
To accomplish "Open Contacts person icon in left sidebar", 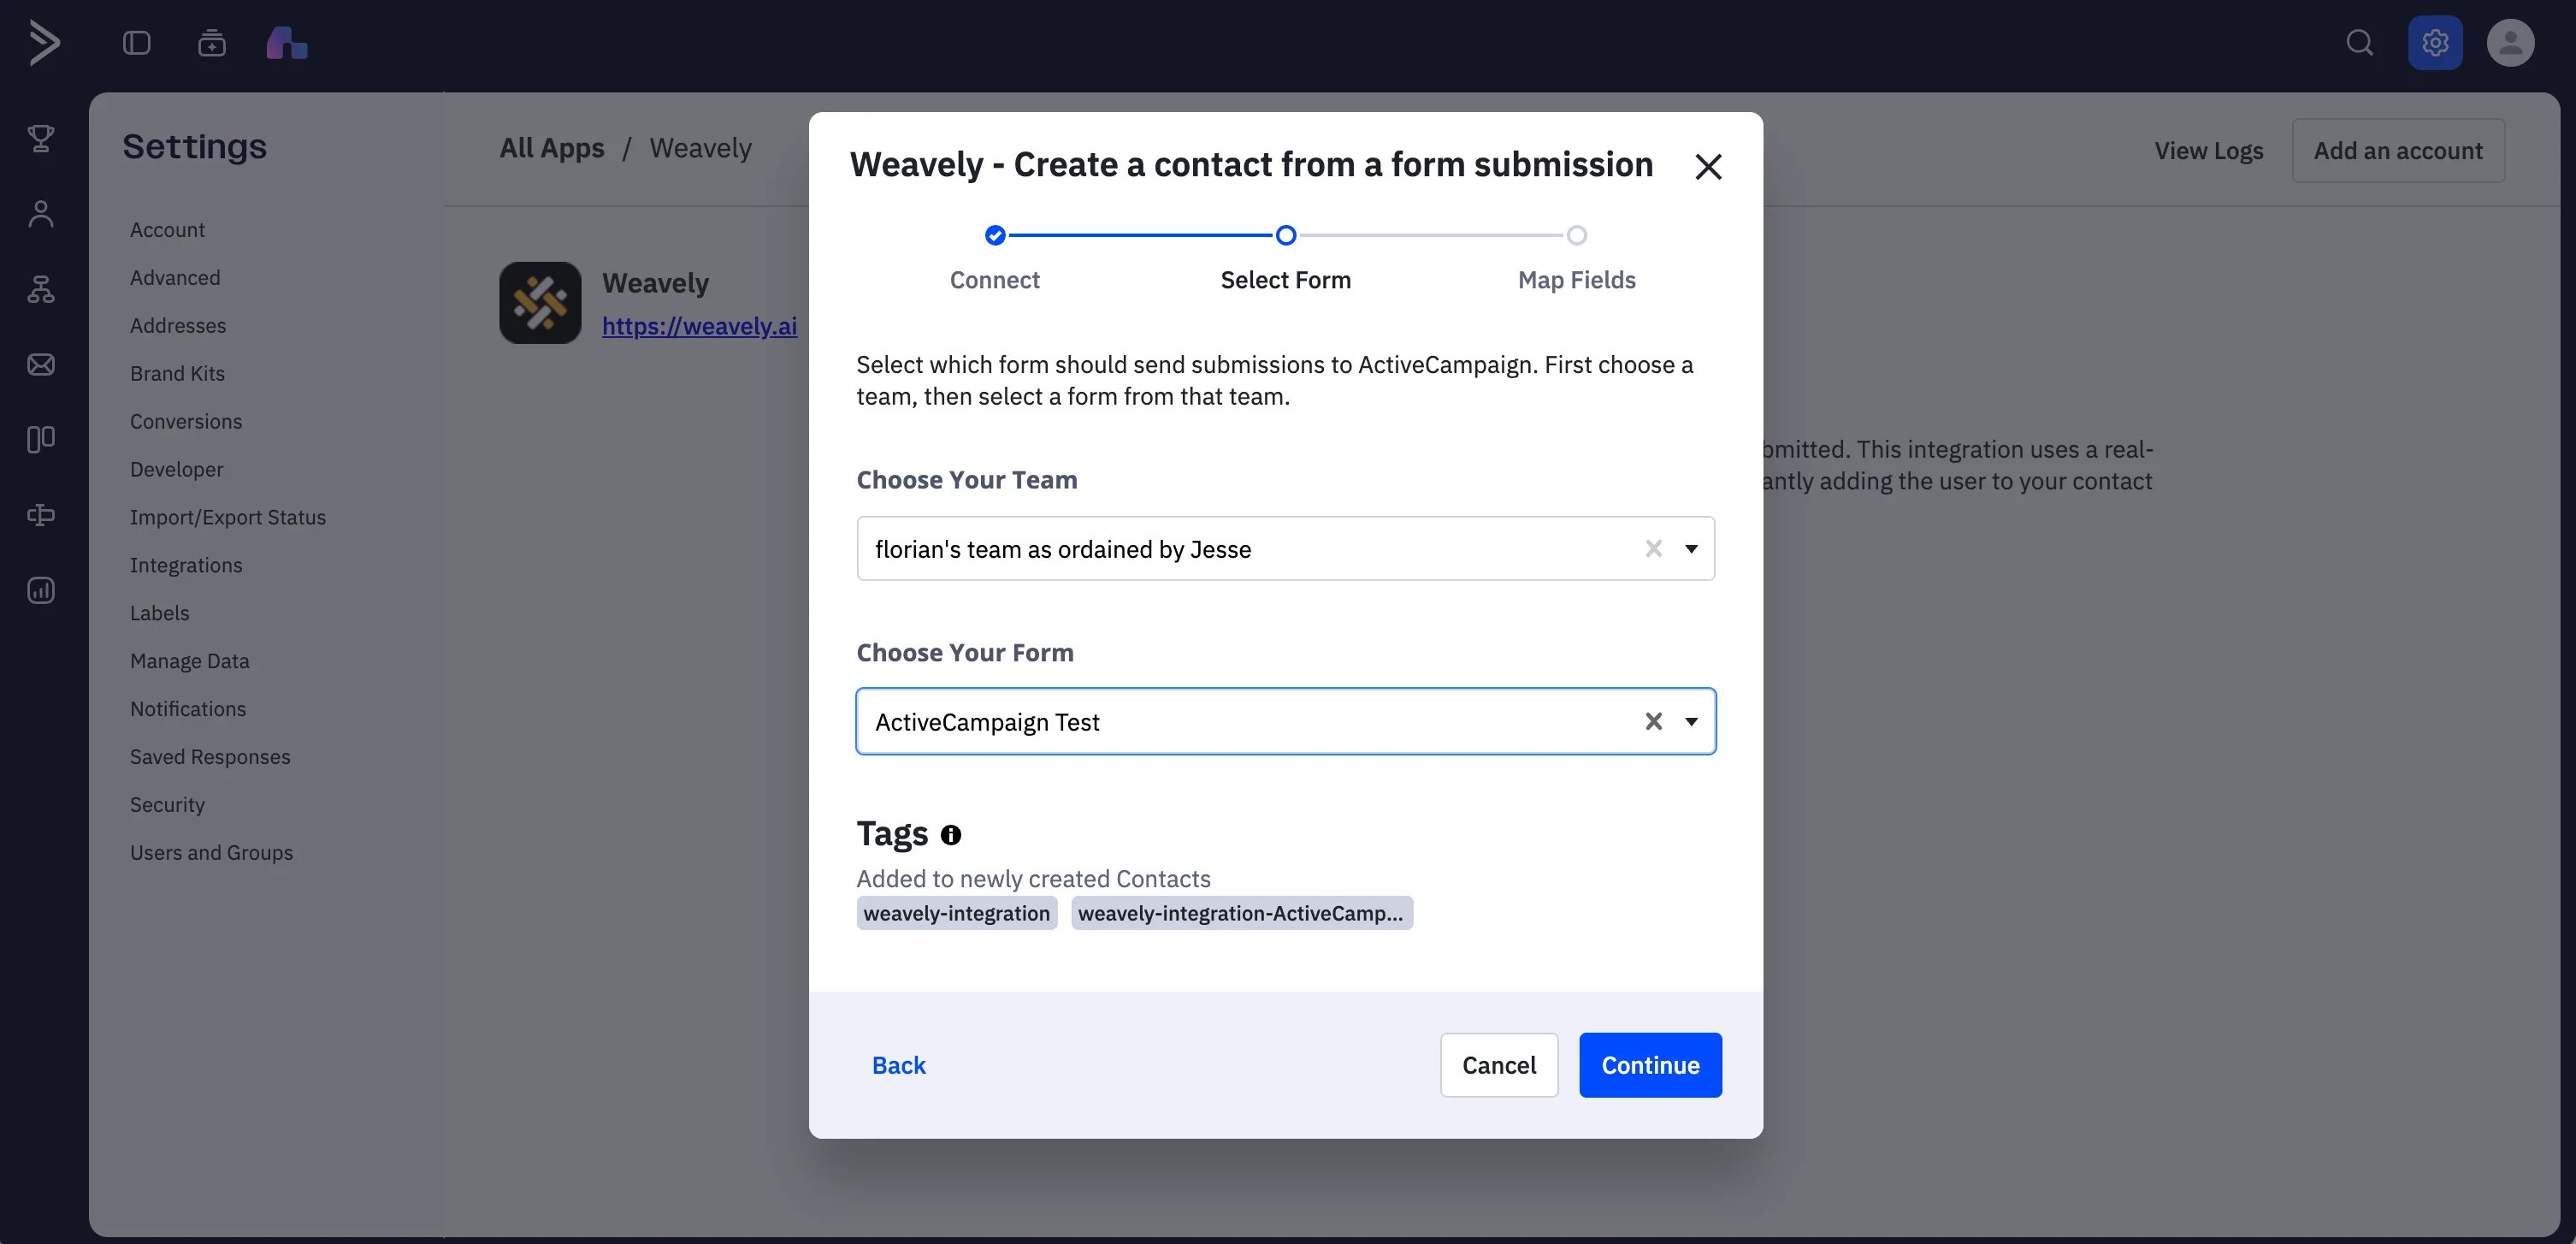I will click(x=41, y=214).
